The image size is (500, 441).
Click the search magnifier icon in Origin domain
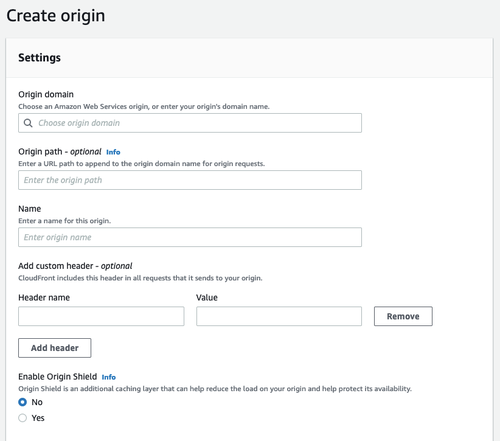28,123
